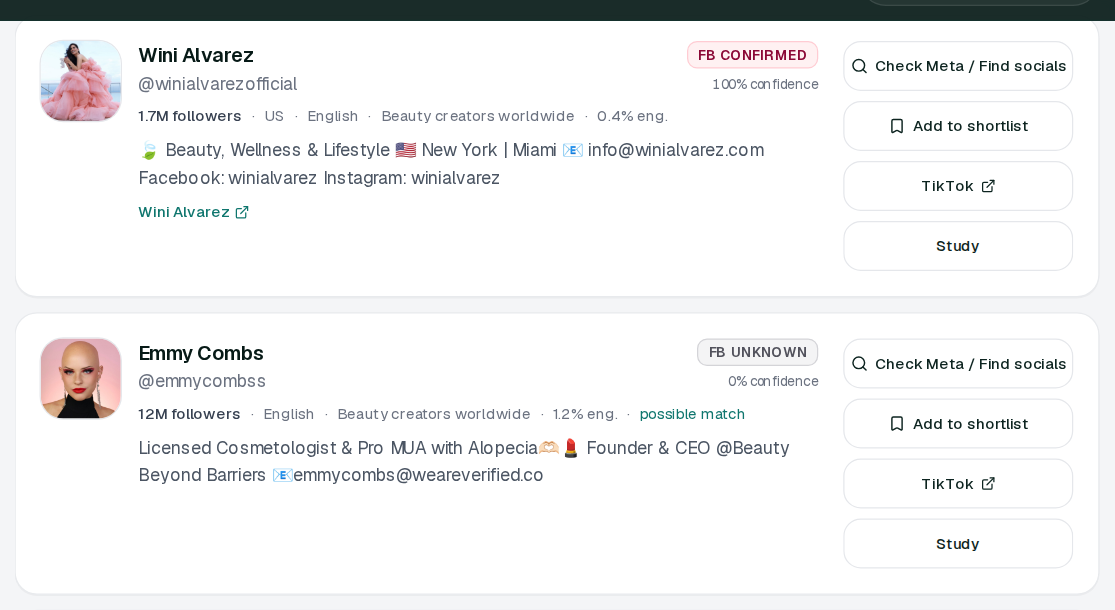The height and width of the screenshot is (610, 1115).
Task: Open the TikTok link for Emmy Combs
Action: pos(958,484)
